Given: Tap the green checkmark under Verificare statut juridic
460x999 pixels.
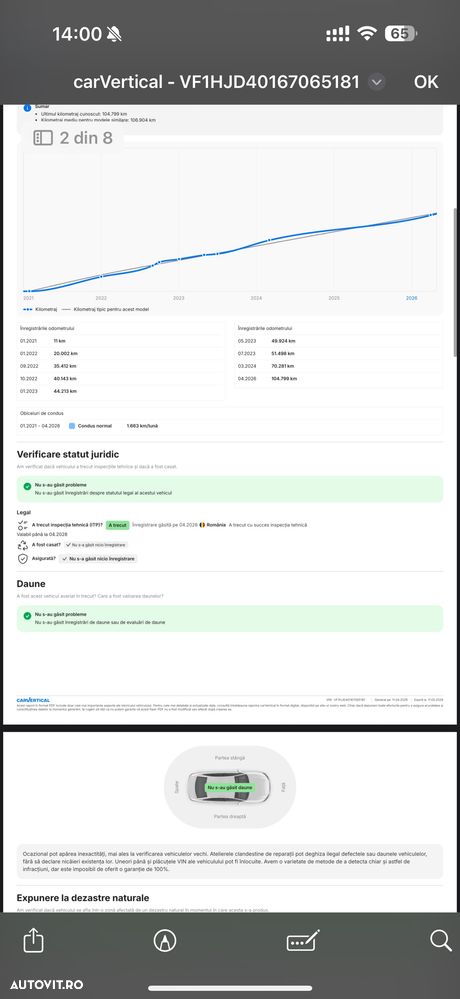Looking at the screenshot, I should (27, 486).
